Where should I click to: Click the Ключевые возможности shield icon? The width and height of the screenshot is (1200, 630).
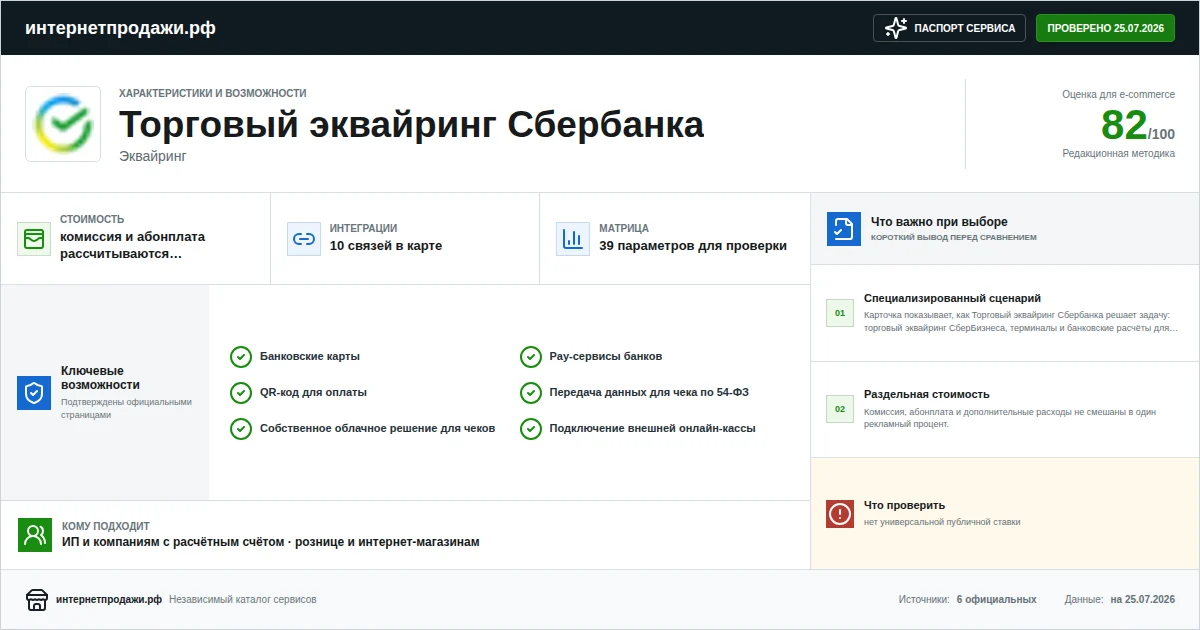point(34,393)
